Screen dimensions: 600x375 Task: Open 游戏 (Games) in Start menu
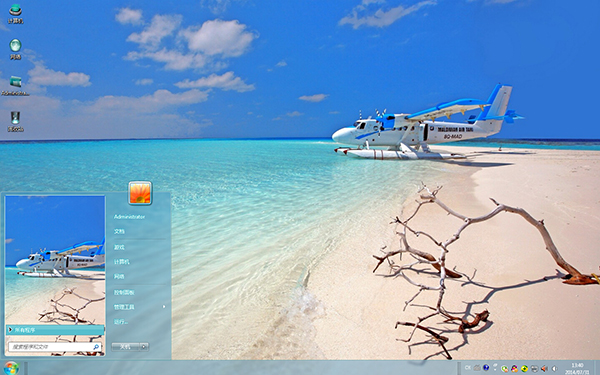tap(119, 247)
